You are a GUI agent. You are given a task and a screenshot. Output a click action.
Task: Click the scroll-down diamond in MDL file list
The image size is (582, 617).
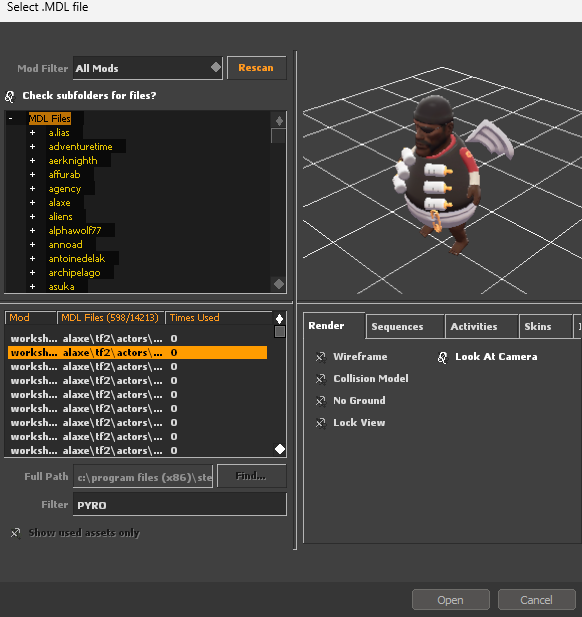(x=280, y=449)
